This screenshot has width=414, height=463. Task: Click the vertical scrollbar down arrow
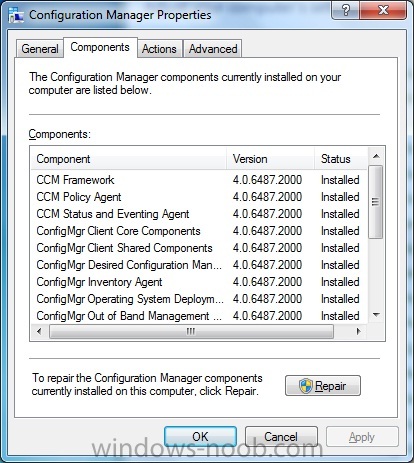tap(376, 315)
